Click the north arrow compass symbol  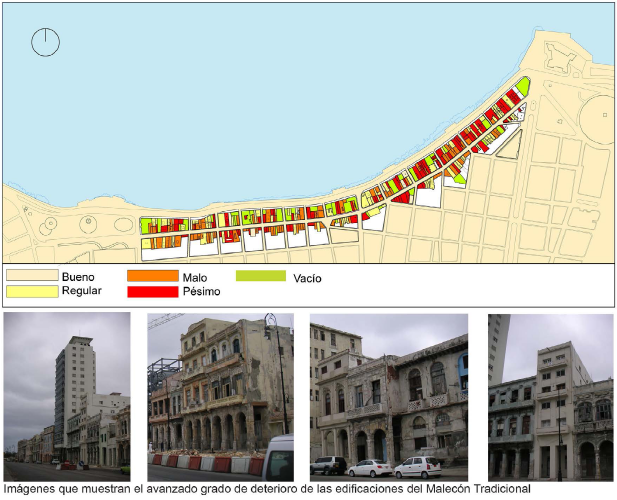(46, 42)
